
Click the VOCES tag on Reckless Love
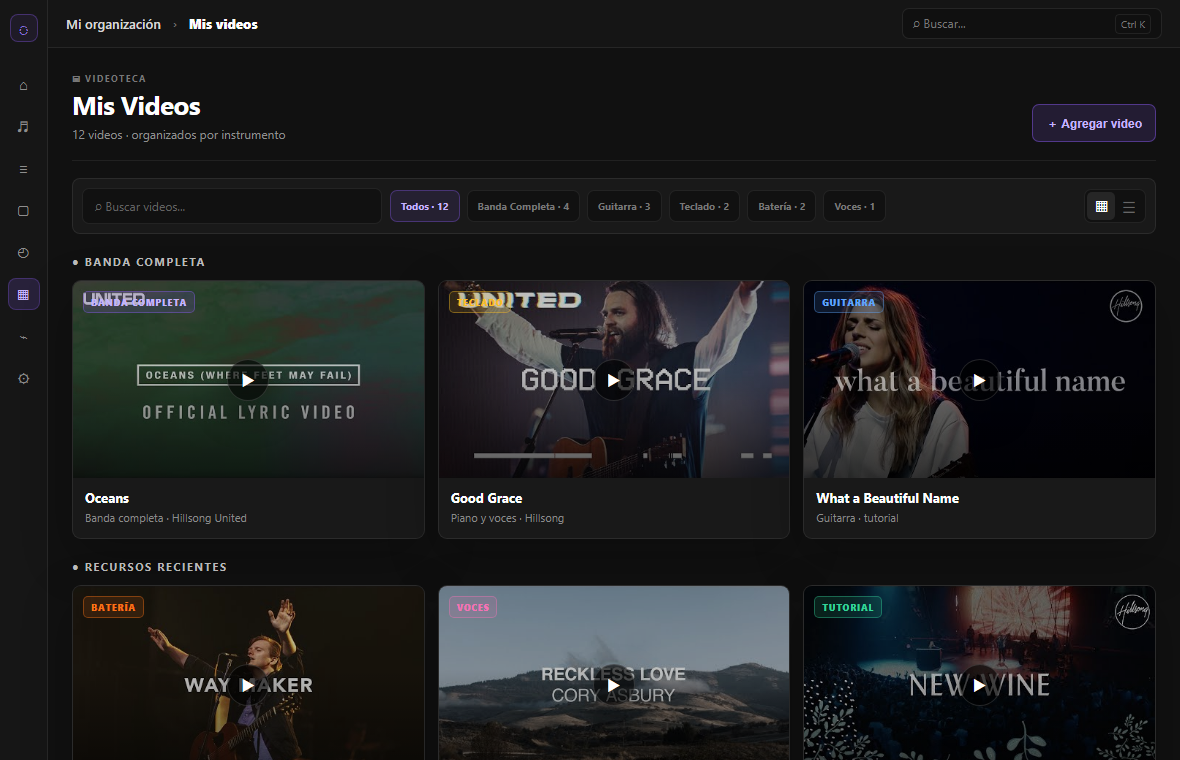(473, 607)
